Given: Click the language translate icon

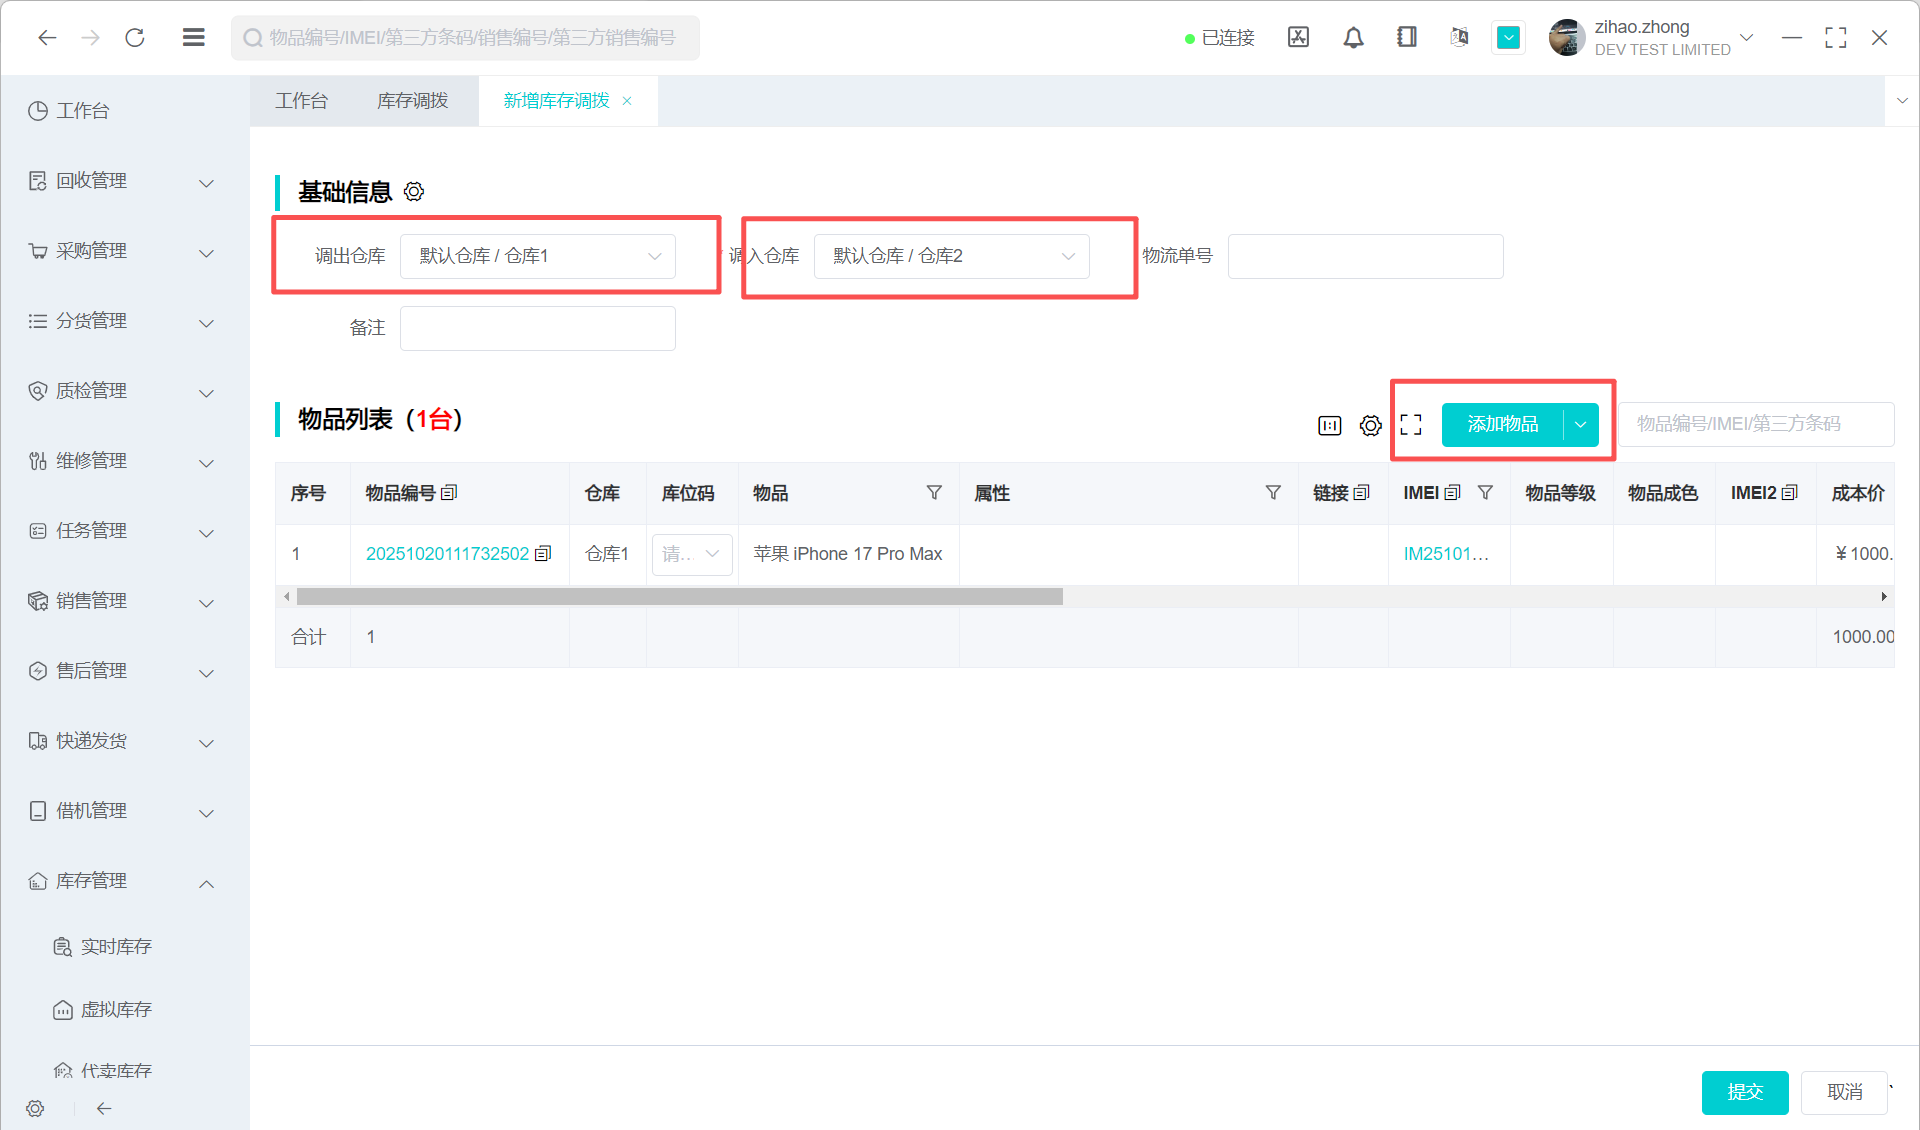Looking at the screenshot, I should (1459, 38).
